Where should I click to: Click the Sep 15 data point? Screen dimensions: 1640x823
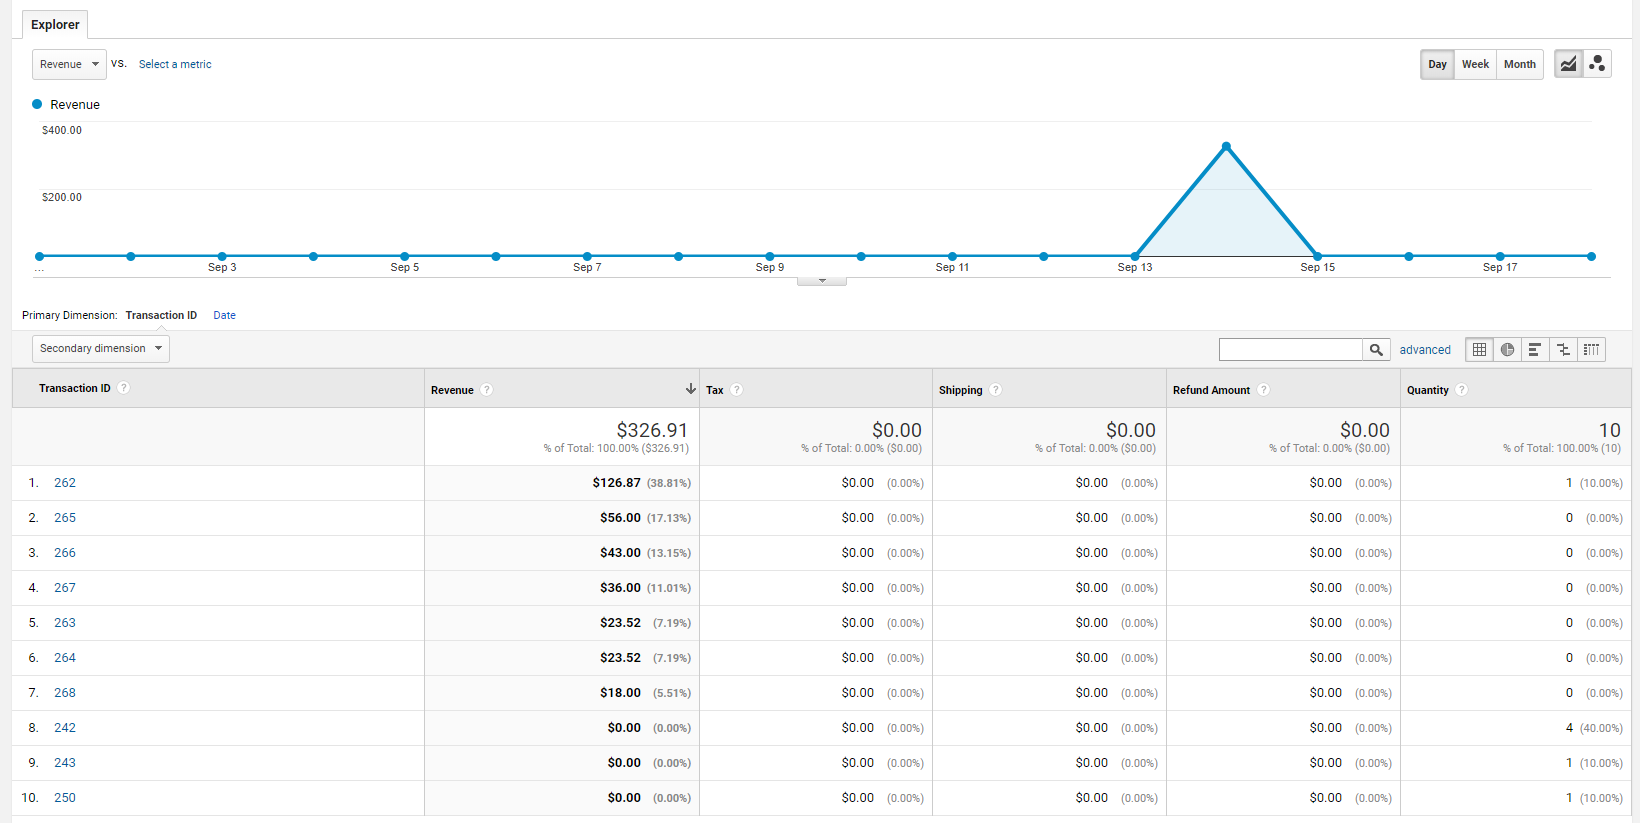coord(1317,256)
